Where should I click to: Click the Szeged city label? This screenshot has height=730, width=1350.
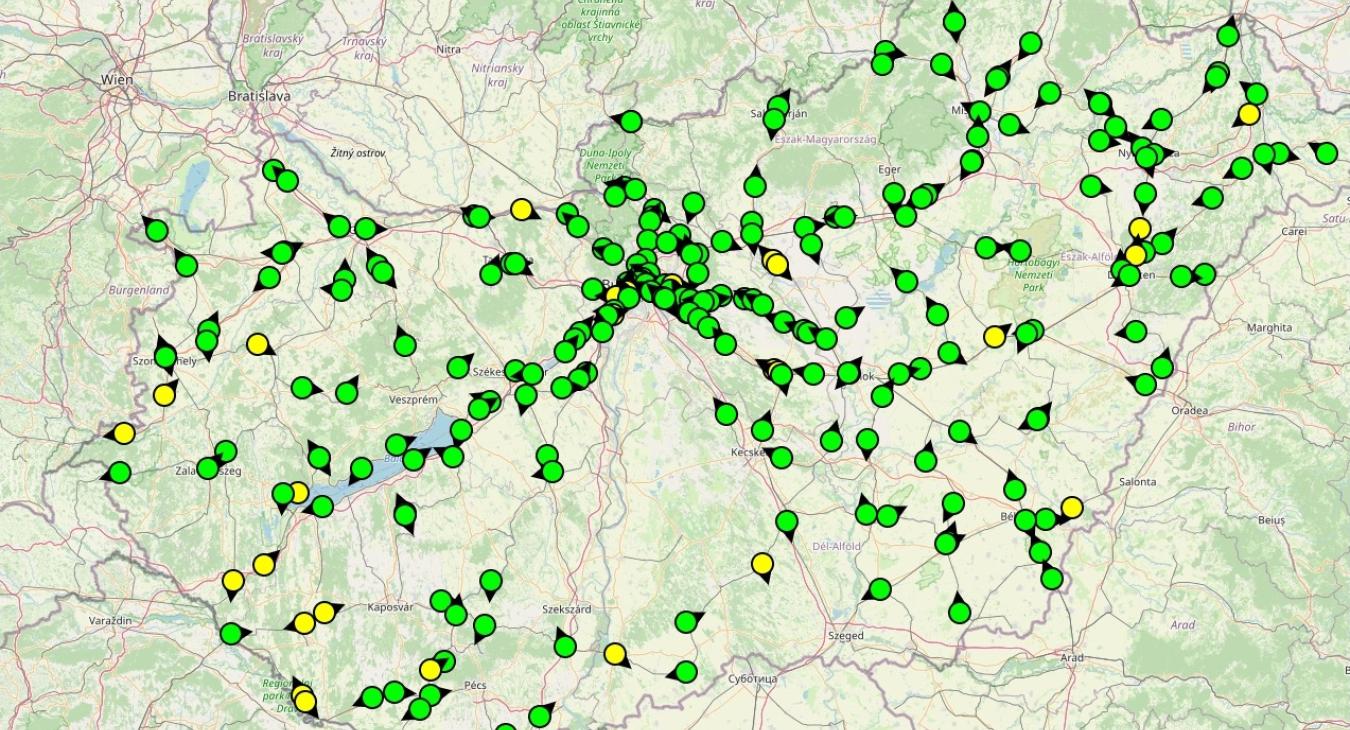tap(845, 635)
